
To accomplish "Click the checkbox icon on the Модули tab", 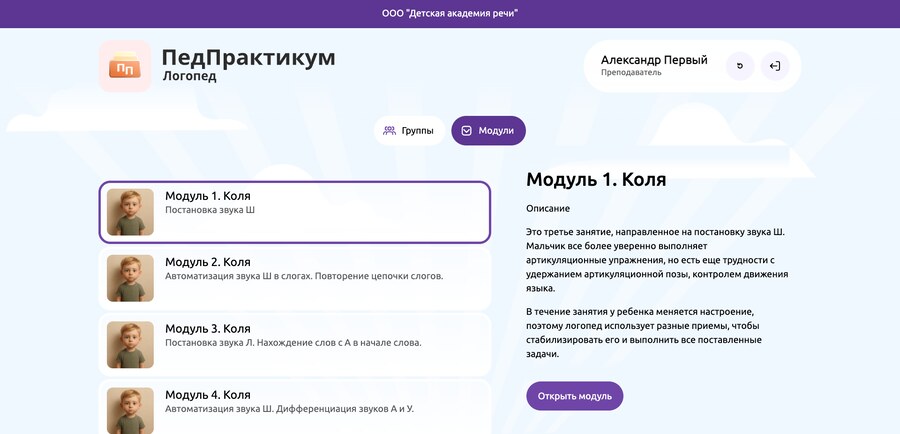I will click(x=467, y=130).
